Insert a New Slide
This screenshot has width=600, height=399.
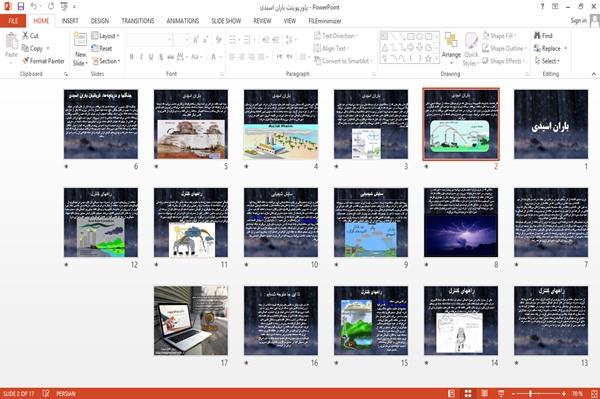[80, 49]
